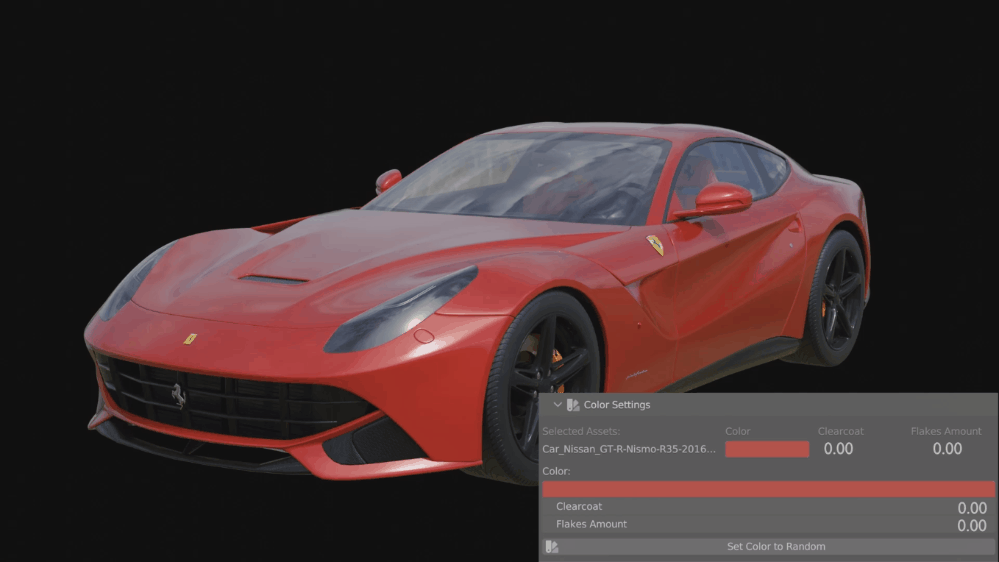This screenshot has height=562, width=999.
Task: Open the red color swatch in asset row
Action: (x=767, y=449)
